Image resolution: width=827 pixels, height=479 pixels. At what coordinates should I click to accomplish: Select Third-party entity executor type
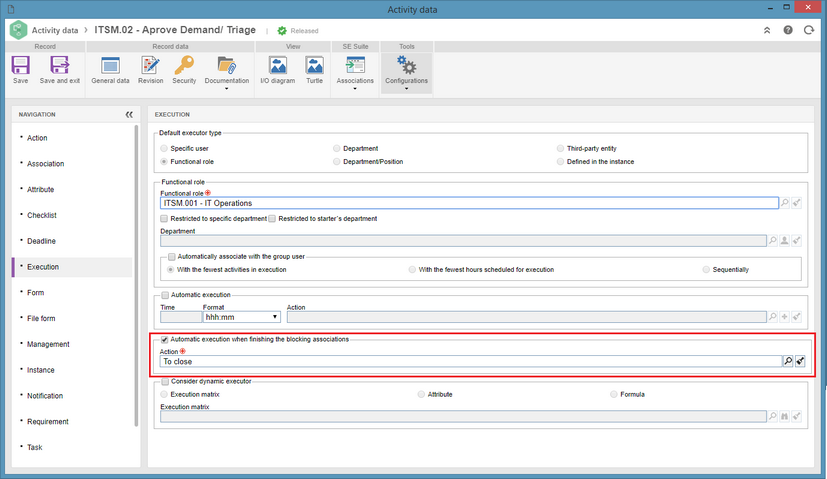click(x=560, y=148)
